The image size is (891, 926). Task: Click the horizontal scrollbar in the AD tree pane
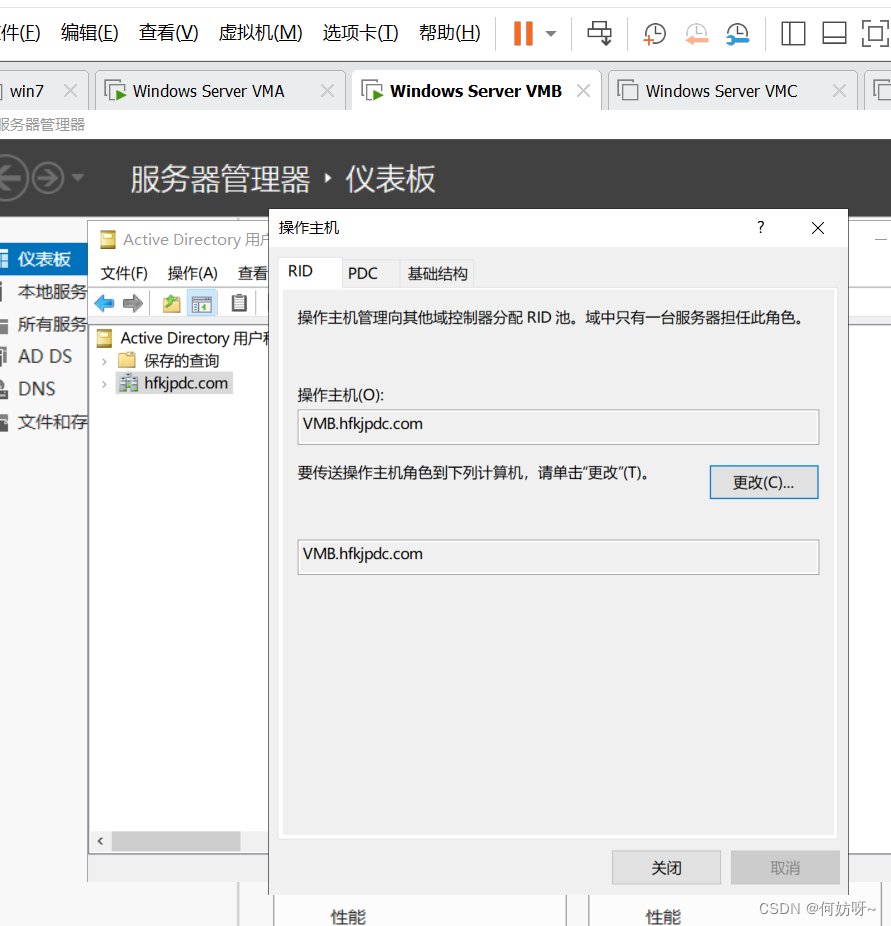175,841
